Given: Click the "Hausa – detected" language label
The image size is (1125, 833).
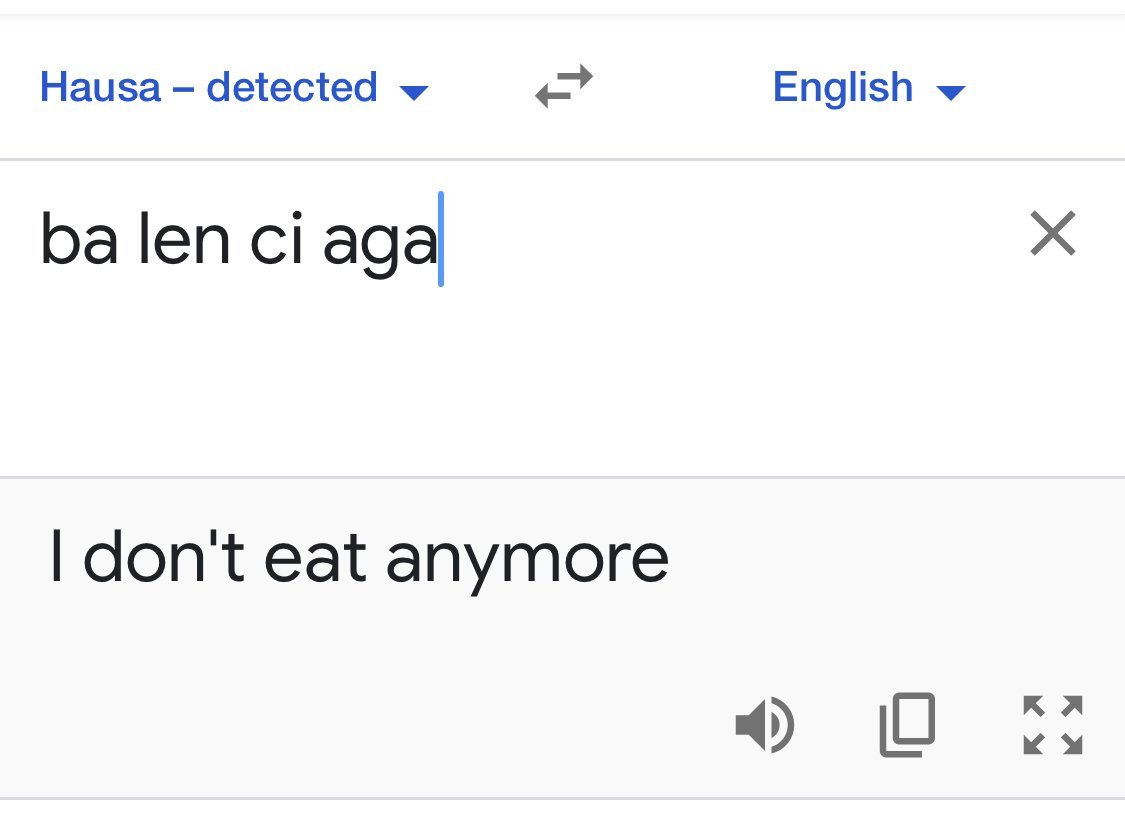Looking at the screenshot, I should click(208, 87).
